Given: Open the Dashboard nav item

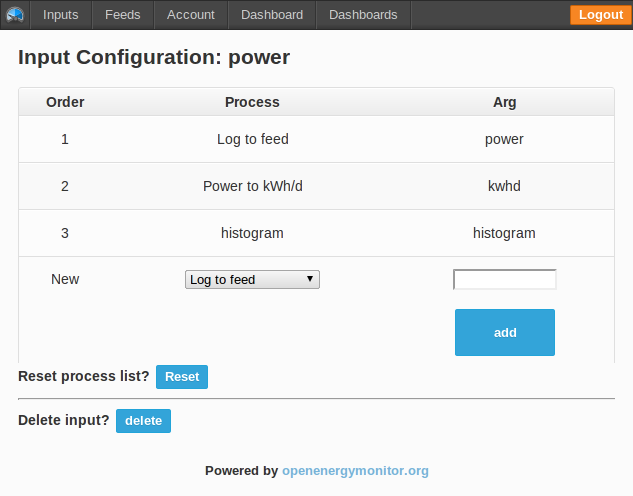Looking at the screenshot, I should 272,15.
